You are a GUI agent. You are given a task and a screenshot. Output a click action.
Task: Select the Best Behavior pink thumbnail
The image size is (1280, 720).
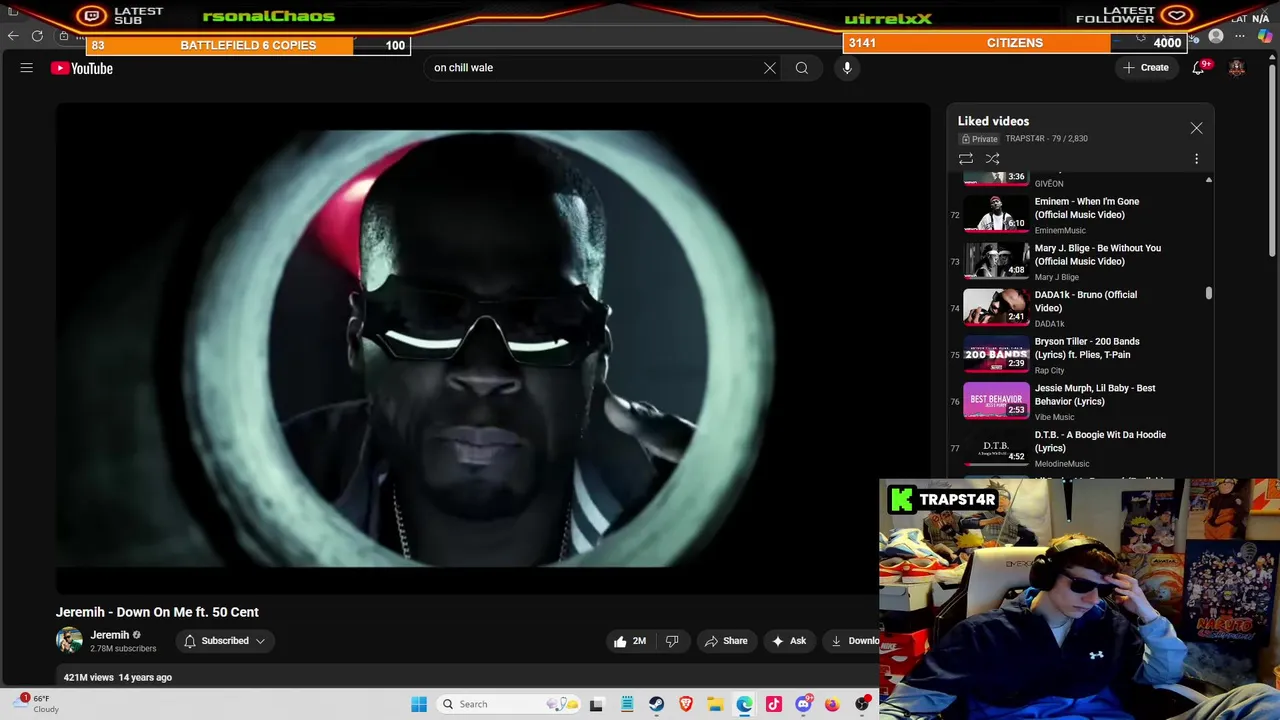pos(996,401)
